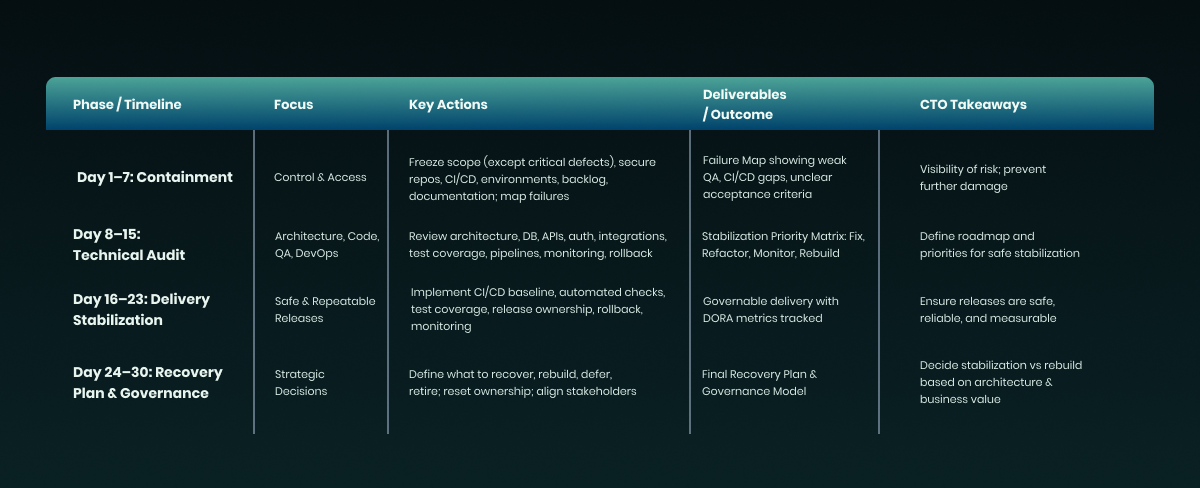
Task: Select the Stabilization Priority Matrix deliverable
Action: coord(783,245)
